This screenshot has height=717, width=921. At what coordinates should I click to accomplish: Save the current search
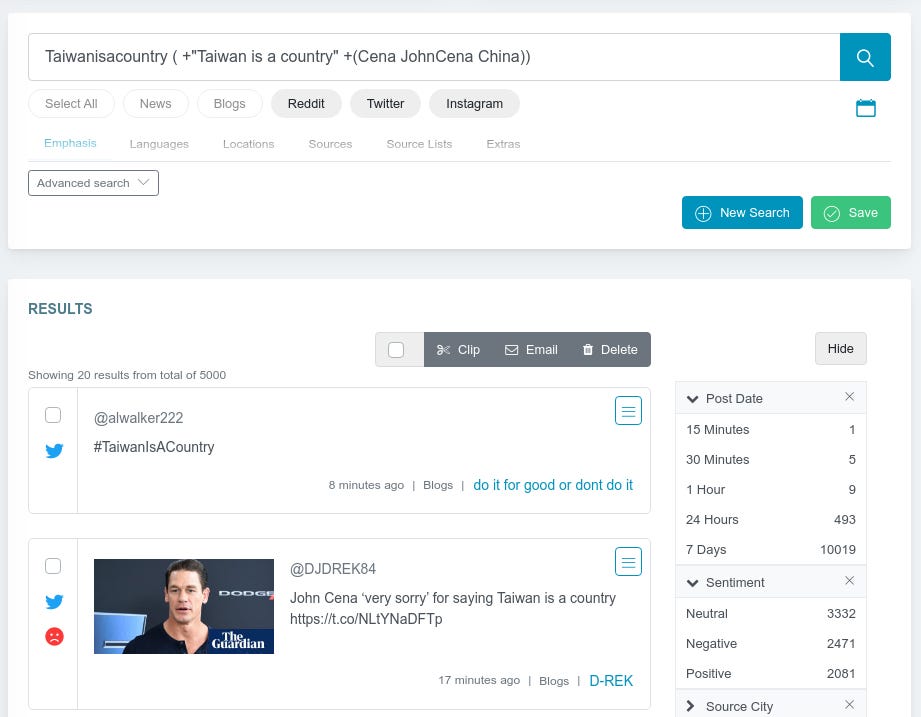(851, 213)
